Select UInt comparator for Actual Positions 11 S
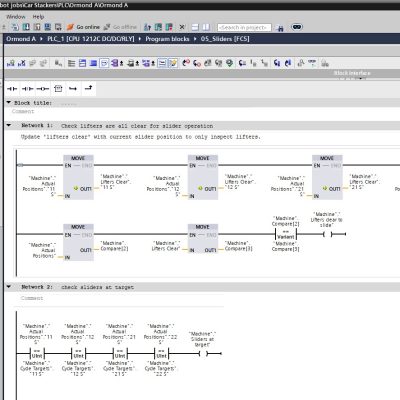Viewport: 400px width, 400px height. pos(37,353)
